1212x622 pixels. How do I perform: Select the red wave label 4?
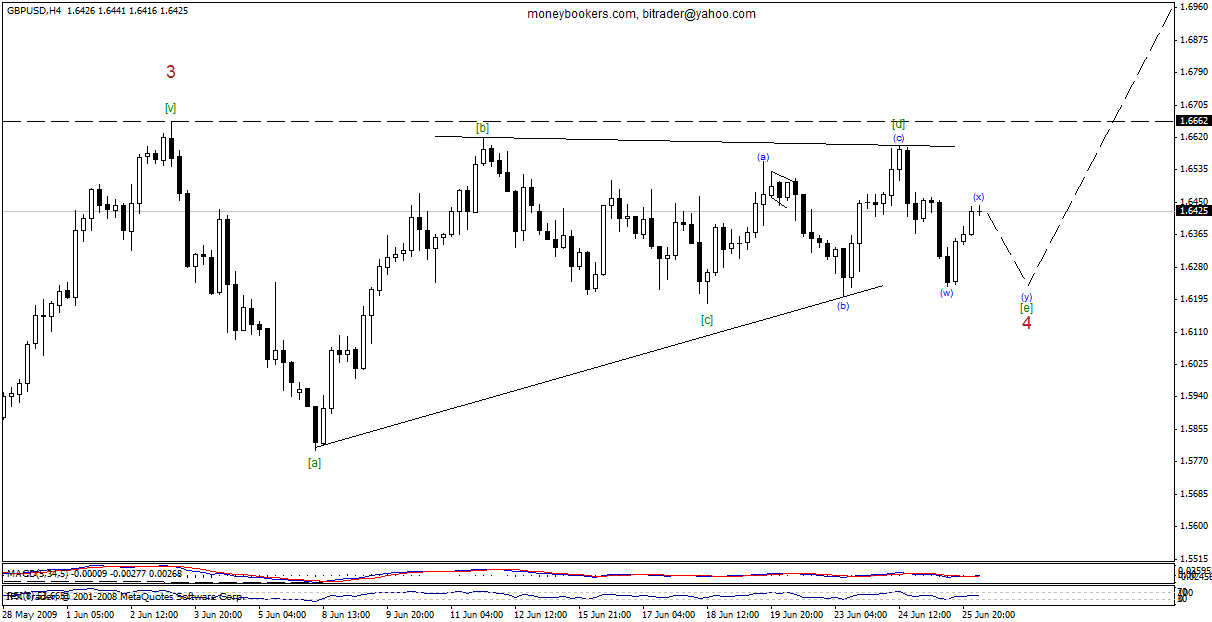coord(1026,323)
